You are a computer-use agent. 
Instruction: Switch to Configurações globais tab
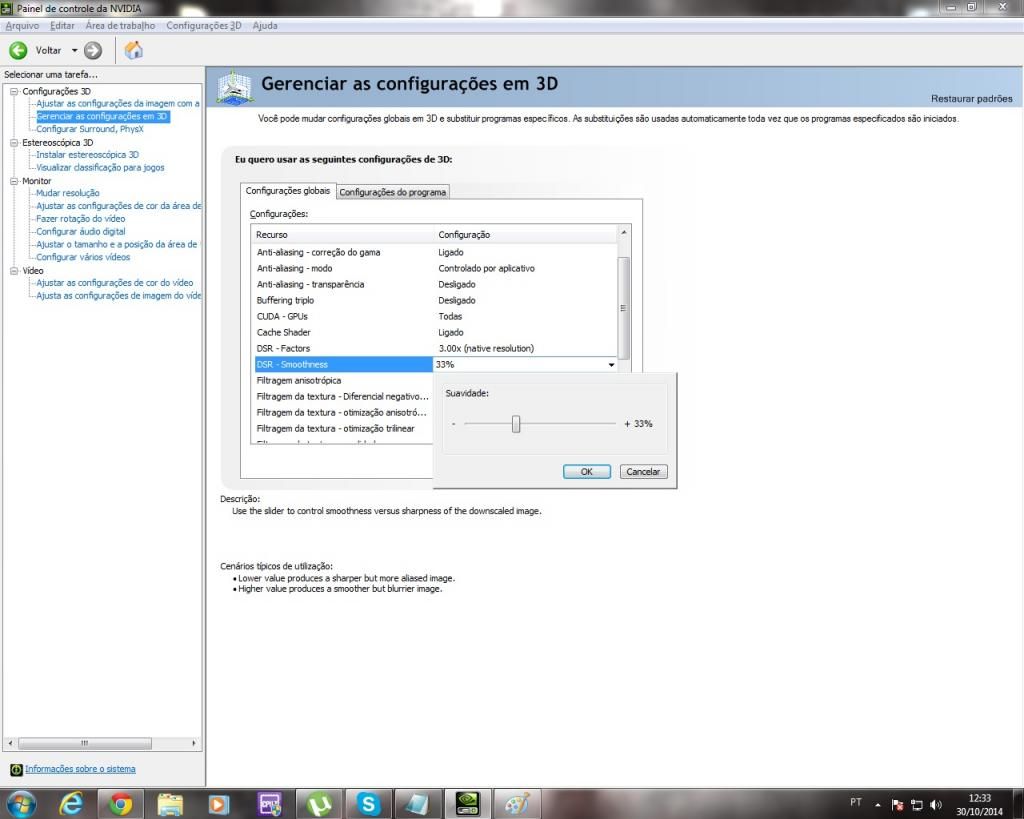coord(288,191)
